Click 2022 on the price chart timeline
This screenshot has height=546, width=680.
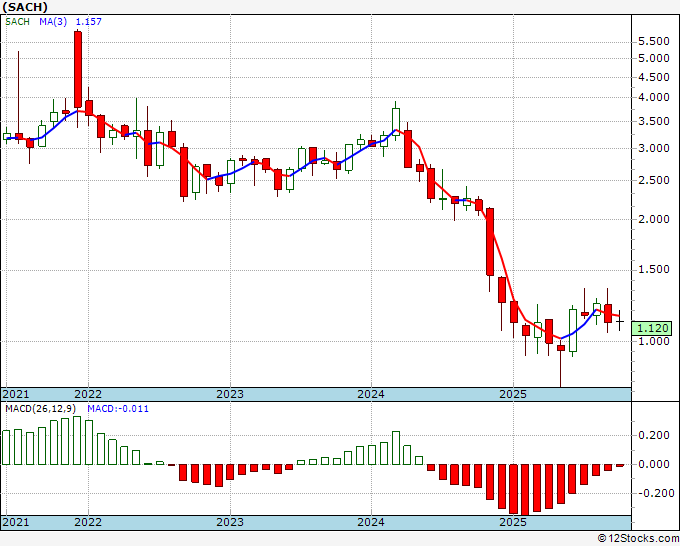[x=88, y=394]
